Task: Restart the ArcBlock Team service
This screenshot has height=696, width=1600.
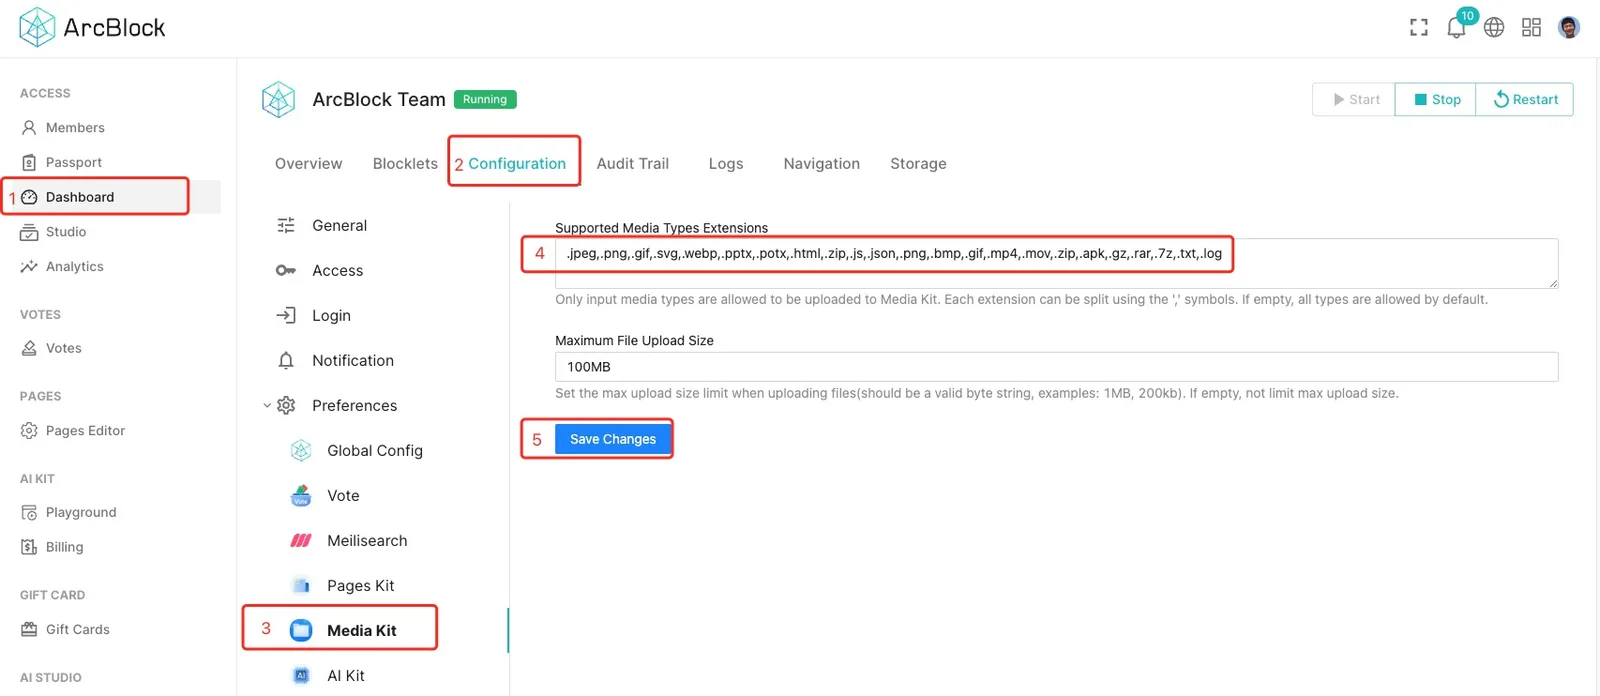Action: click(x=1525, y=99)
